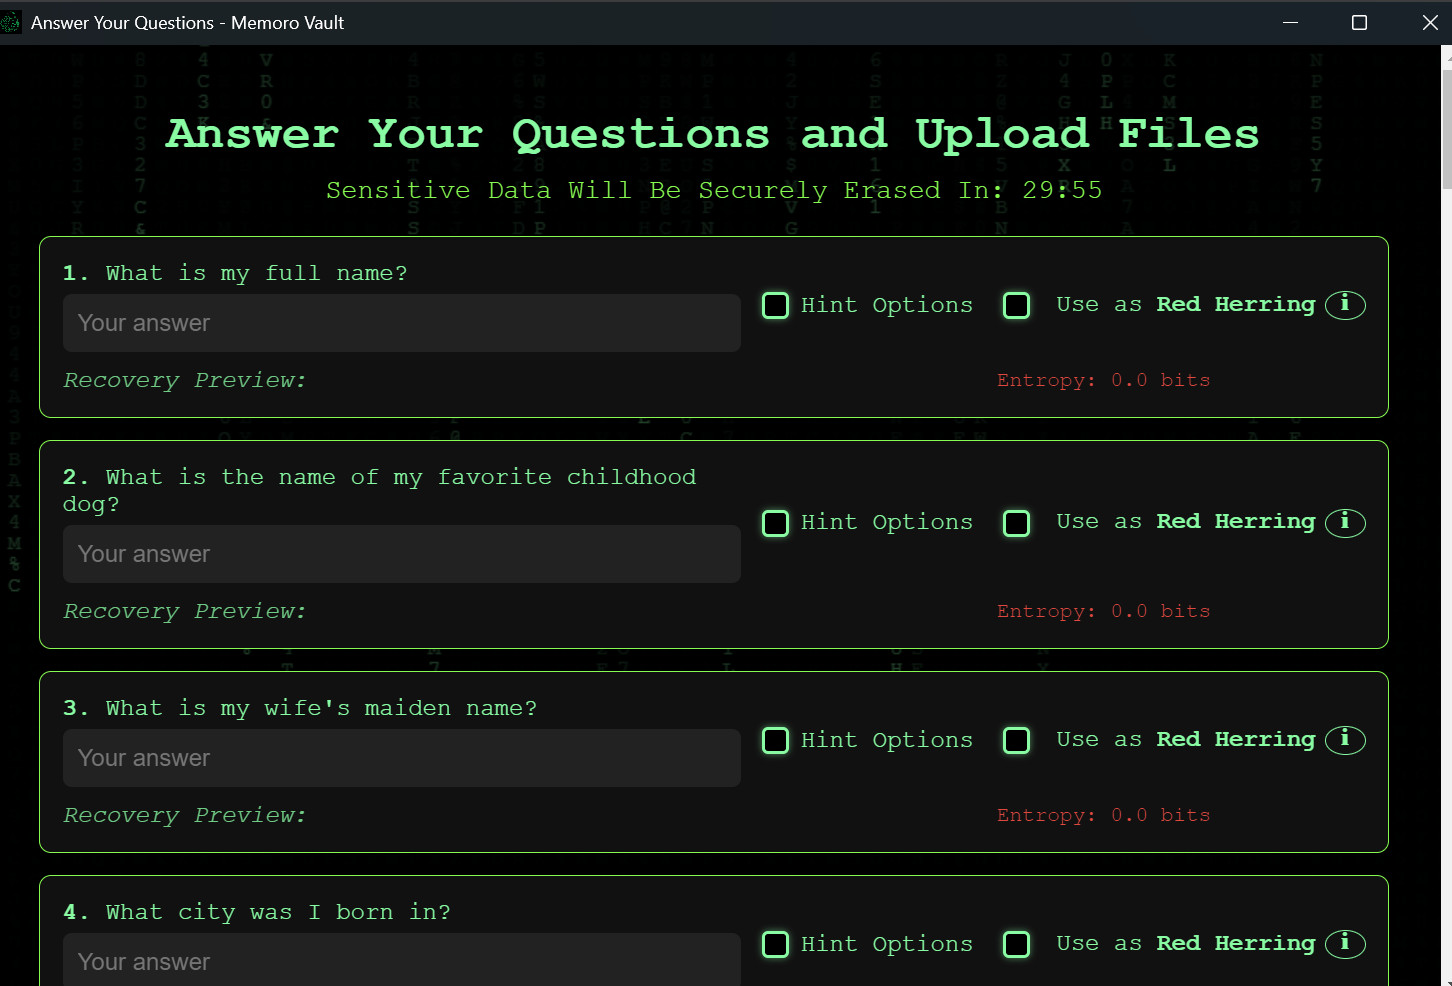Viewport: 1452px width, 986px height.
Task: Click the Memoro Vault app icon in title bar
Action: click(11, 22)
